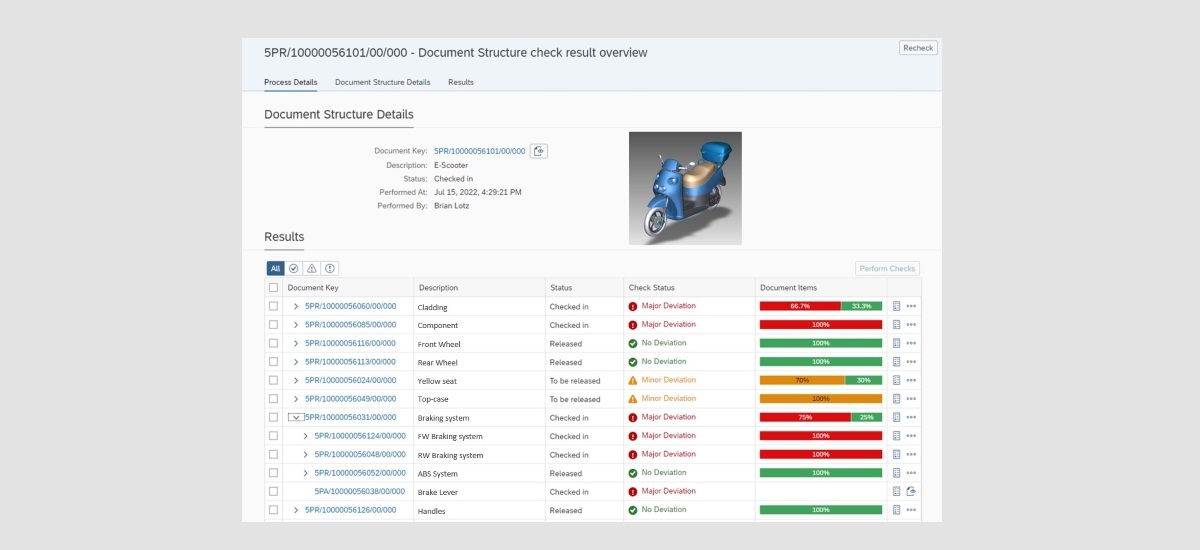Expand the Front Wheel document row

pos(296,343)
